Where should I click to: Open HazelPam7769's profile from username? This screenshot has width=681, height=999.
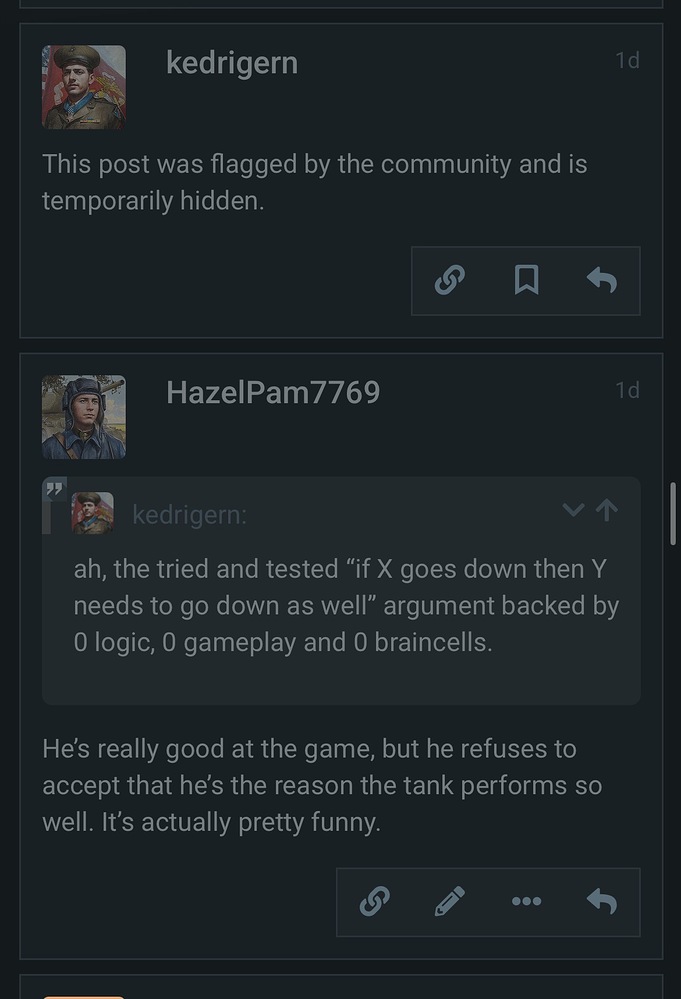point(273,392)
